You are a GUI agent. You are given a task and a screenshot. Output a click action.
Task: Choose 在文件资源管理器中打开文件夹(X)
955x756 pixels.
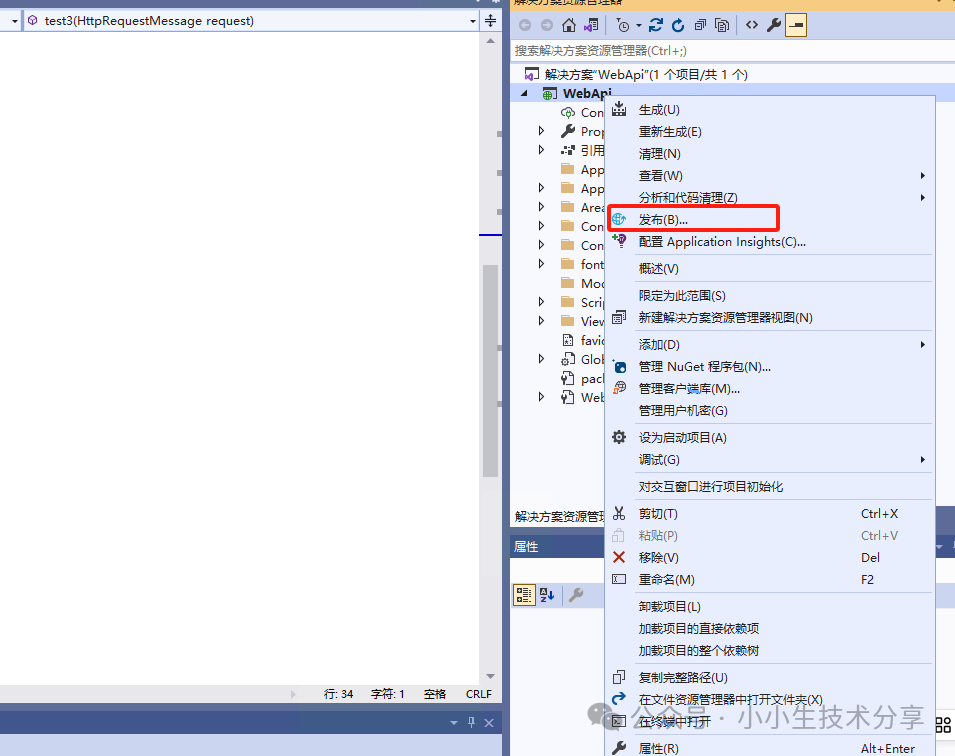[770, 699]
